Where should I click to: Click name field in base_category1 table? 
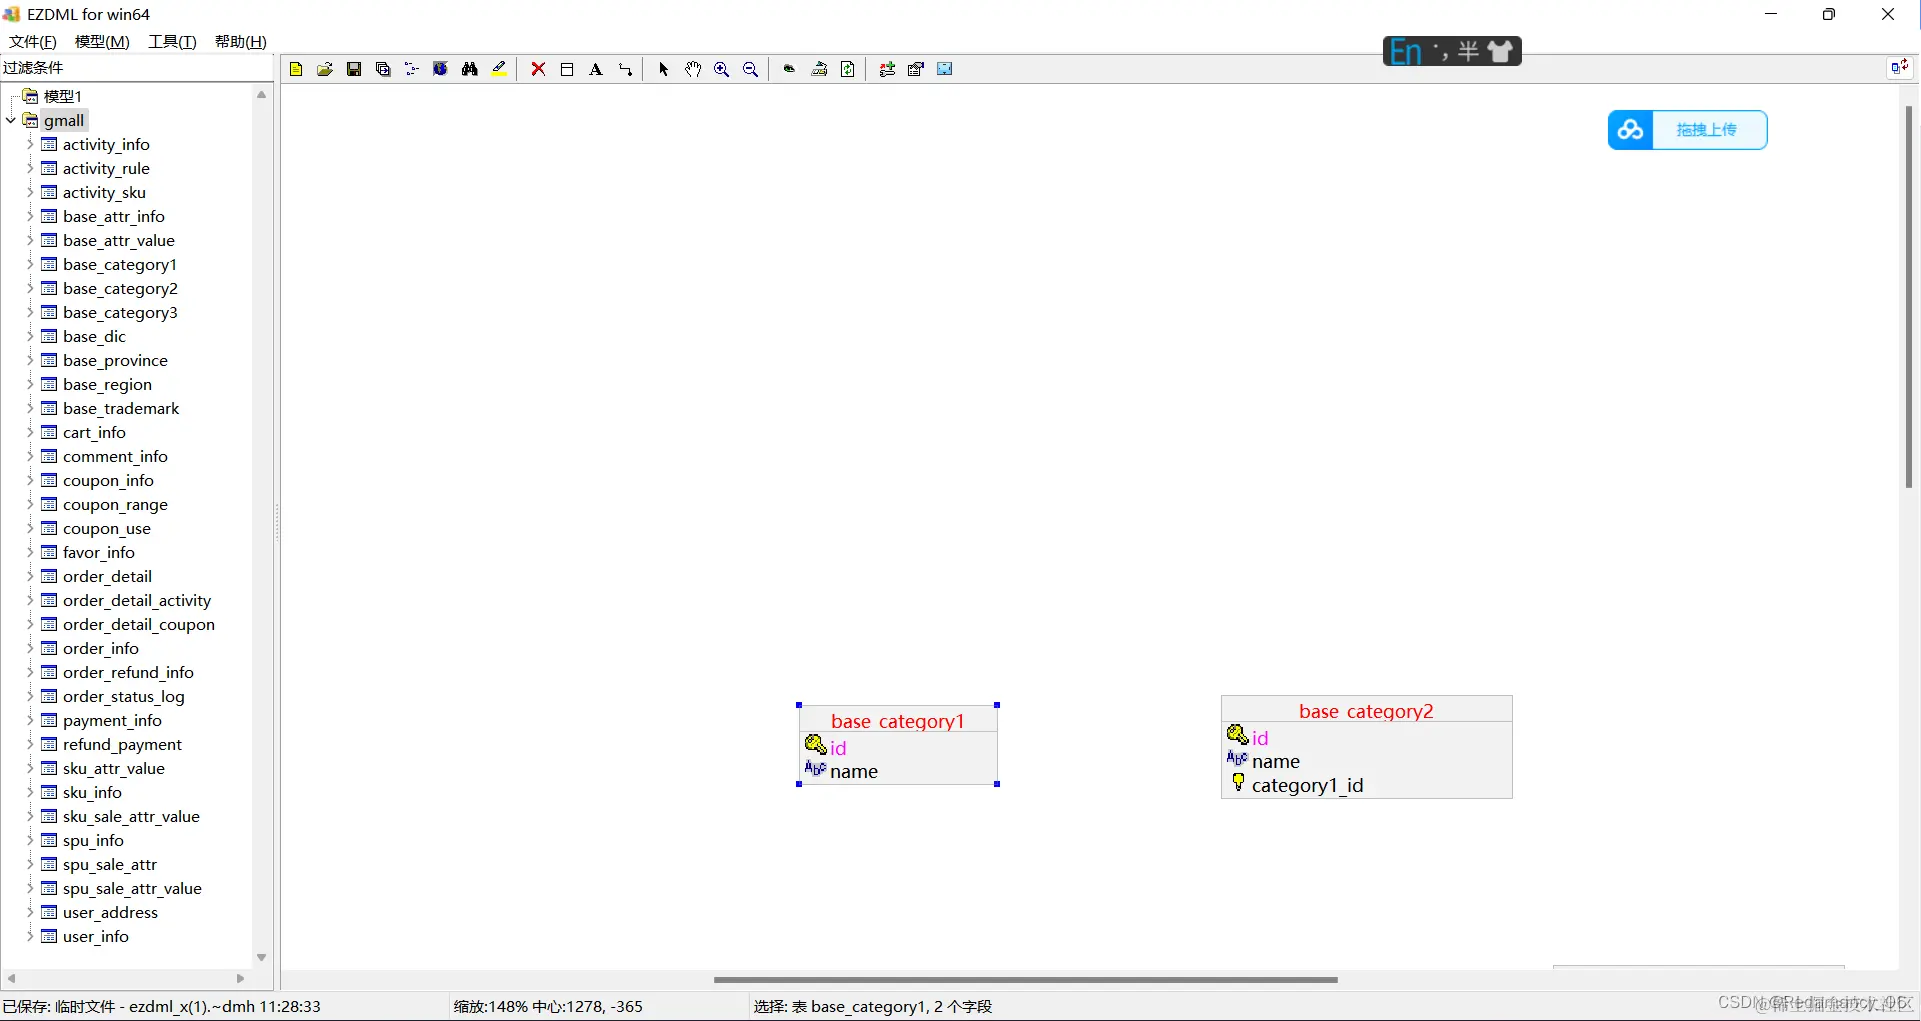[x=854, y=771]
